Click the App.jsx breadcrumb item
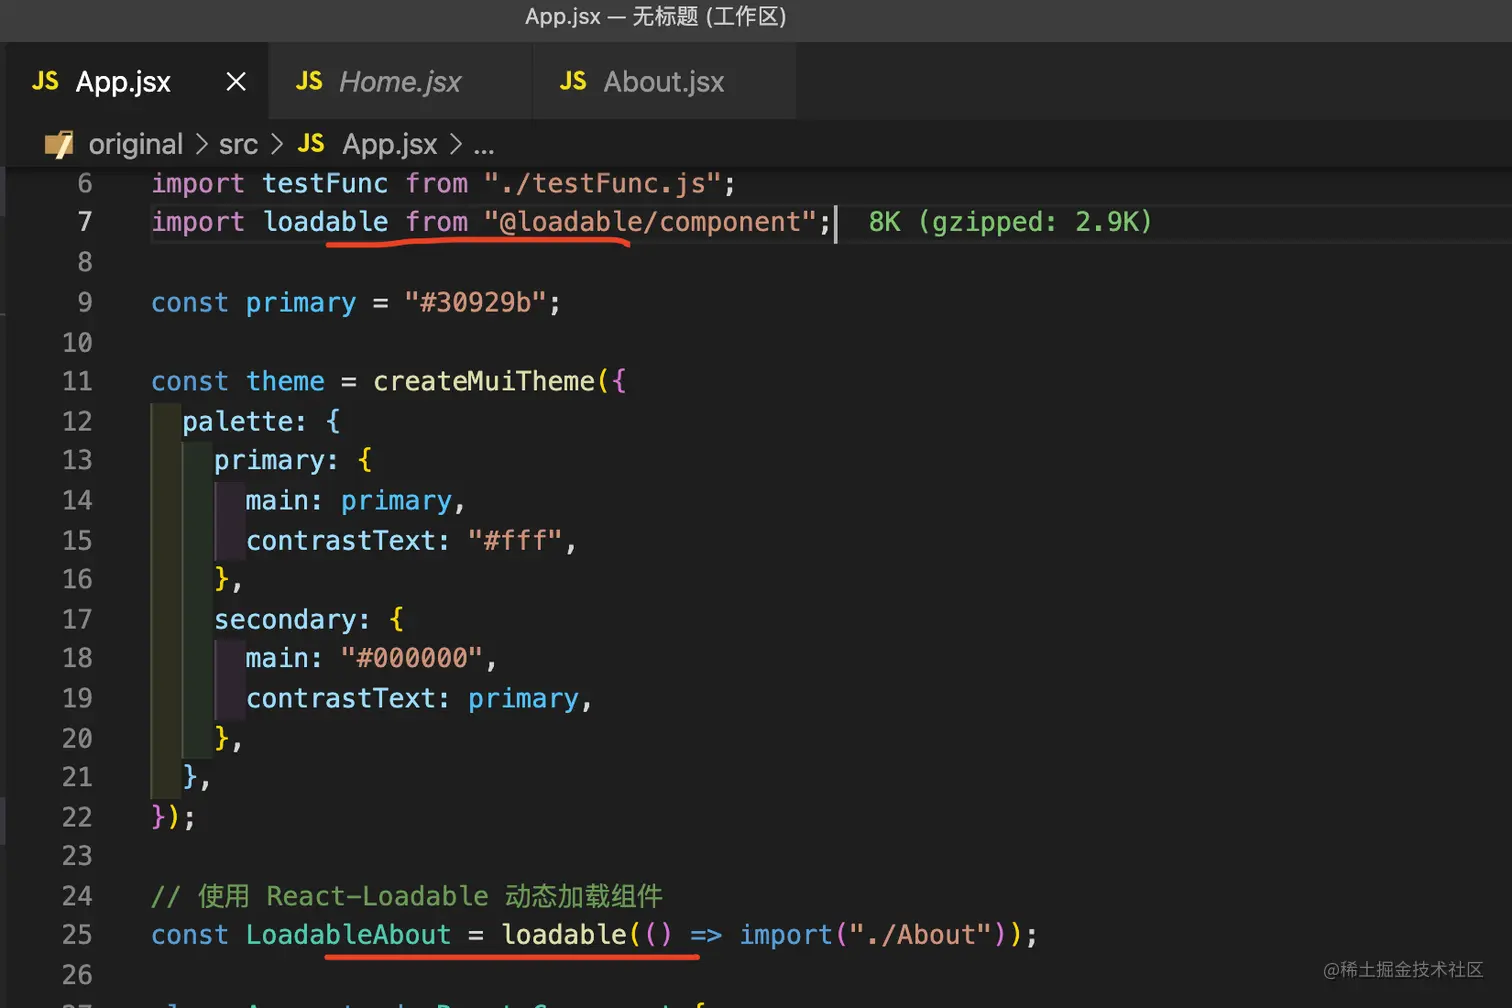 [389, 145]
